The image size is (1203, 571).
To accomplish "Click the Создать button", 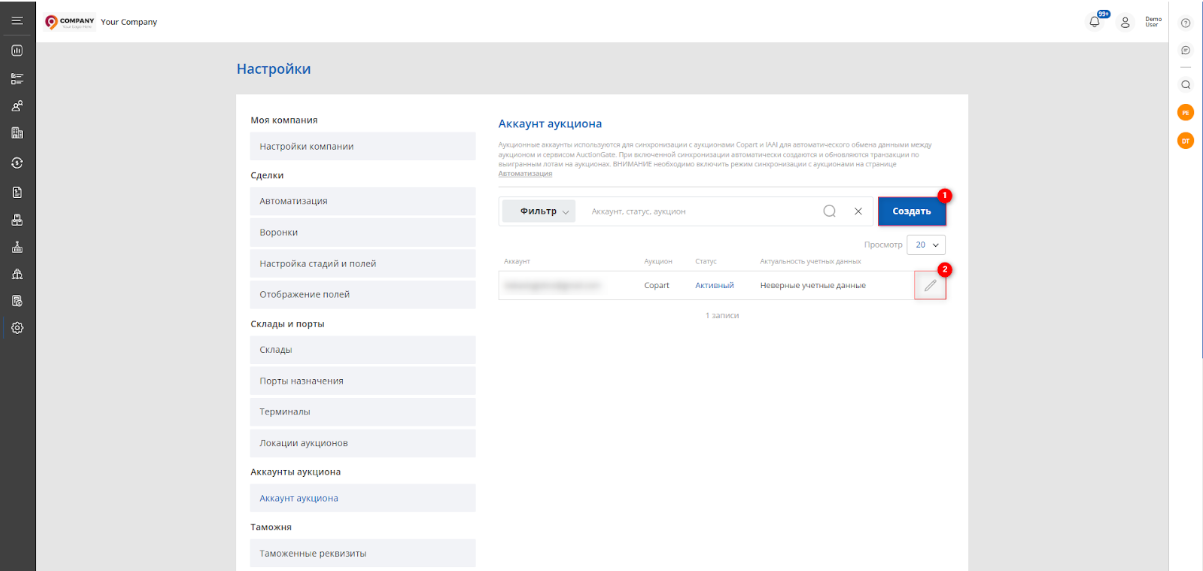I will [911, 211].
